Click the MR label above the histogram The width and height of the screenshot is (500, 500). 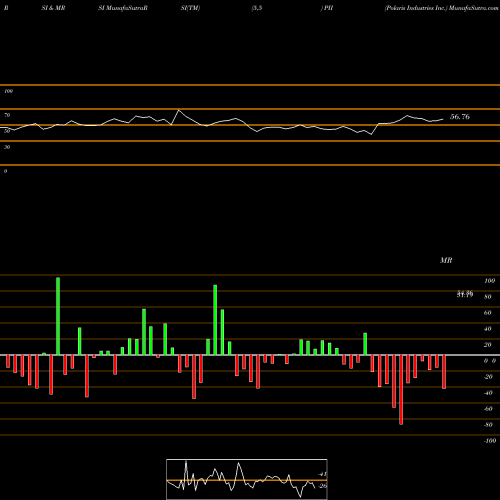pos(446,260)
